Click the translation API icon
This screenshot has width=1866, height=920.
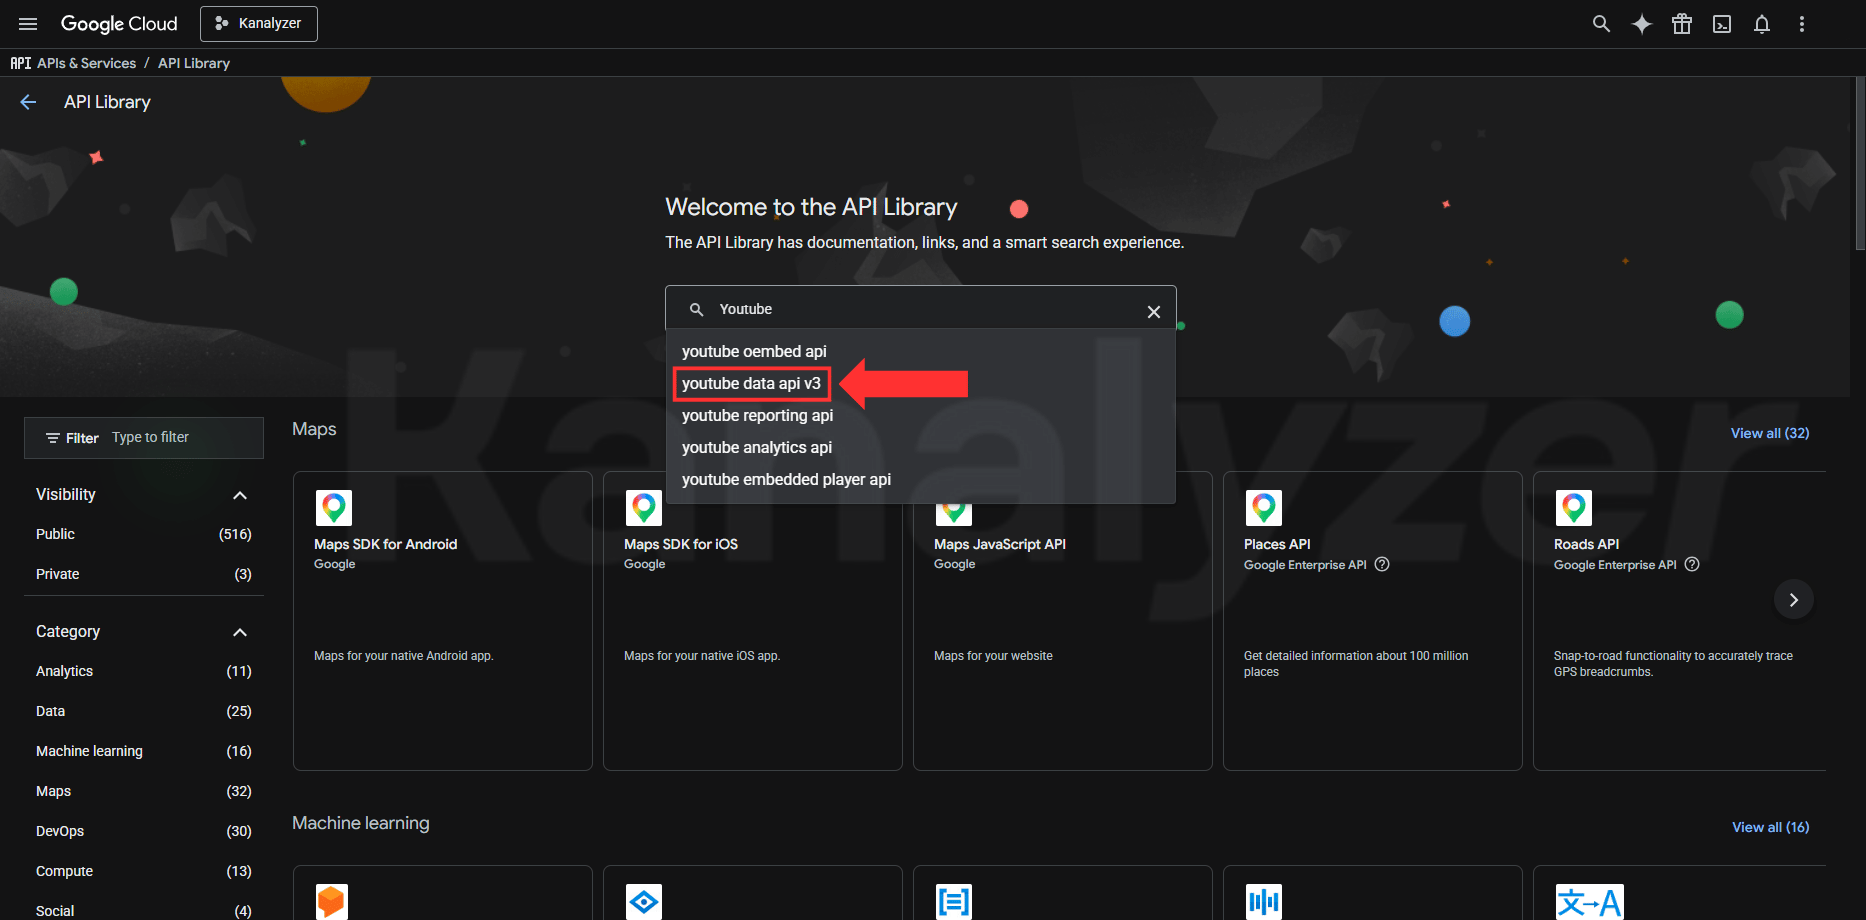[1590, 902]
